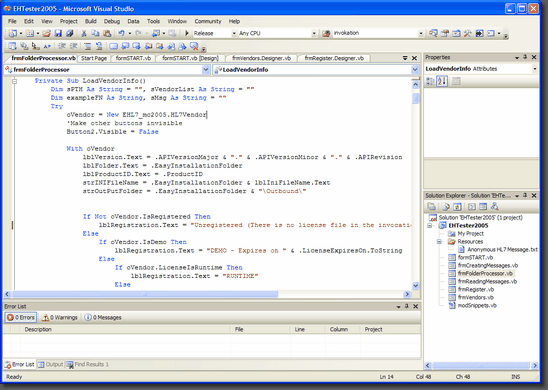This screenshot has height=390, width=548.
Task: Click the Categorized icon in Properties panel
Action: click(x=431, y=81)
